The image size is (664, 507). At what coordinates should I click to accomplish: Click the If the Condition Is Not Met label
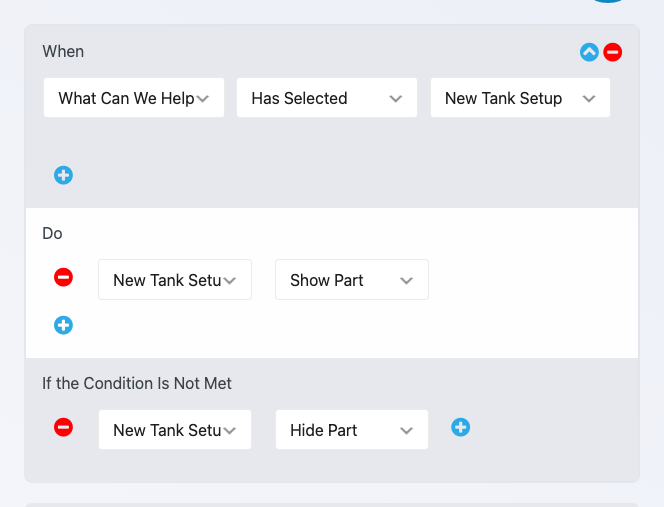(x=137, y=383)
